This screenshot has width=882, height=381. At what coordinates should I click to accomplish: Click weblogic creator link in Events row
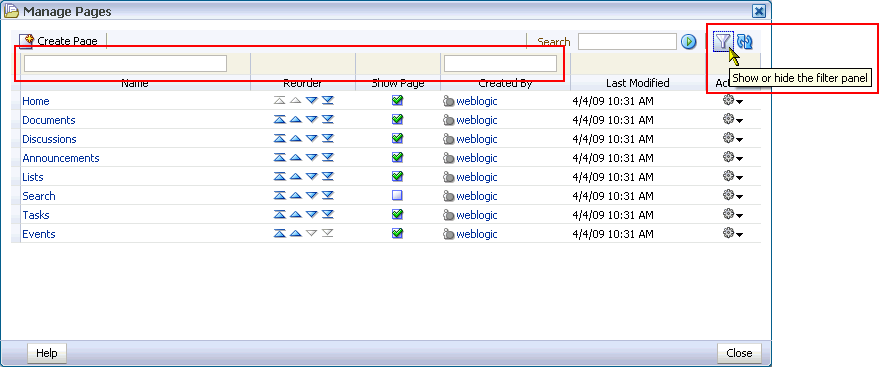point(476,234)
